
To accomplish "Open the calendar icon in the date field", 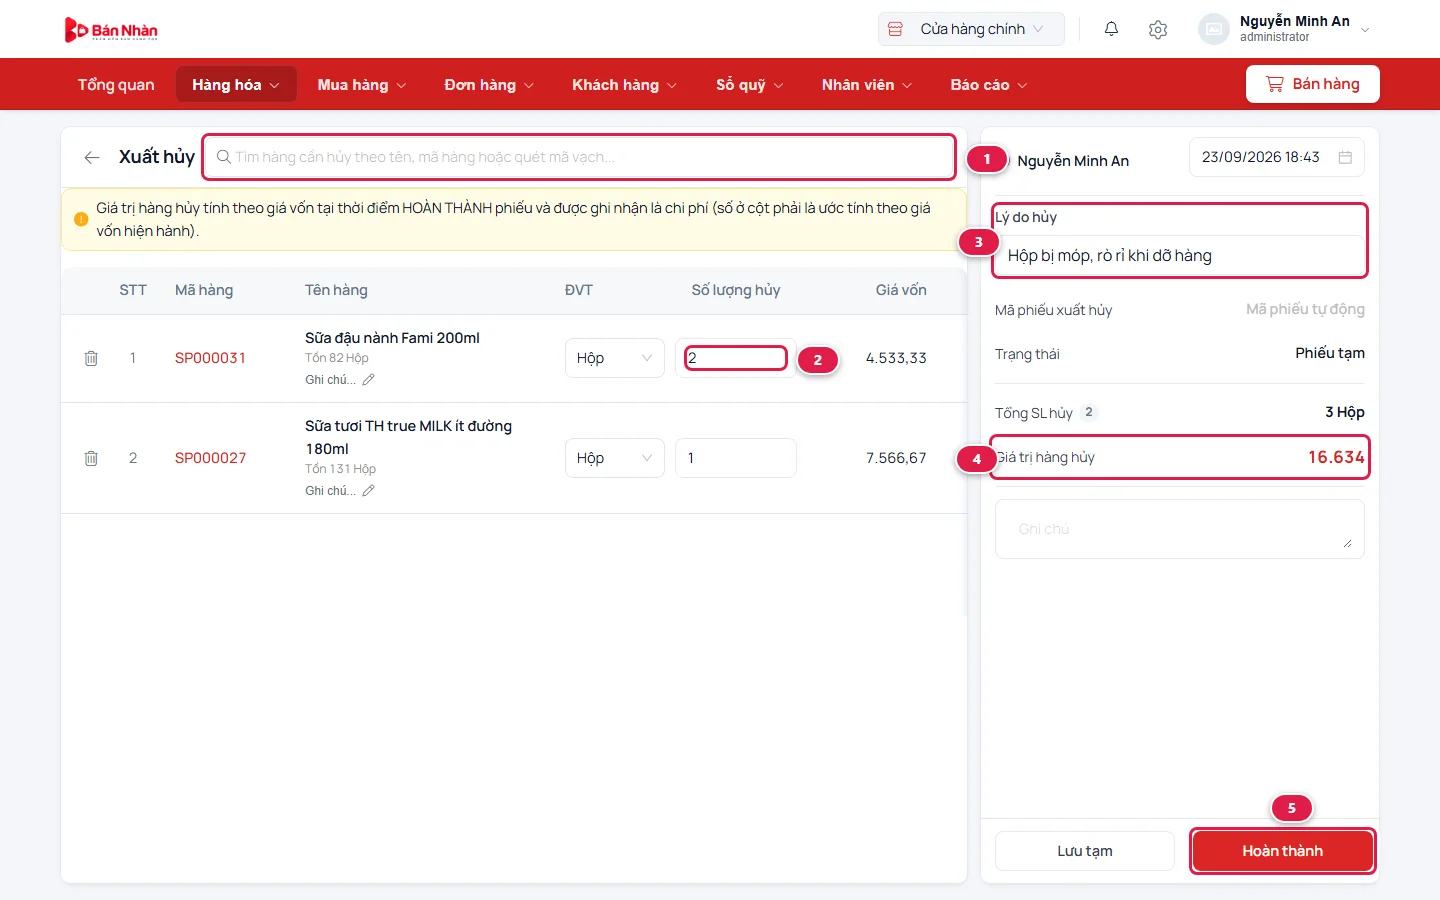I will click(1345, 157).
